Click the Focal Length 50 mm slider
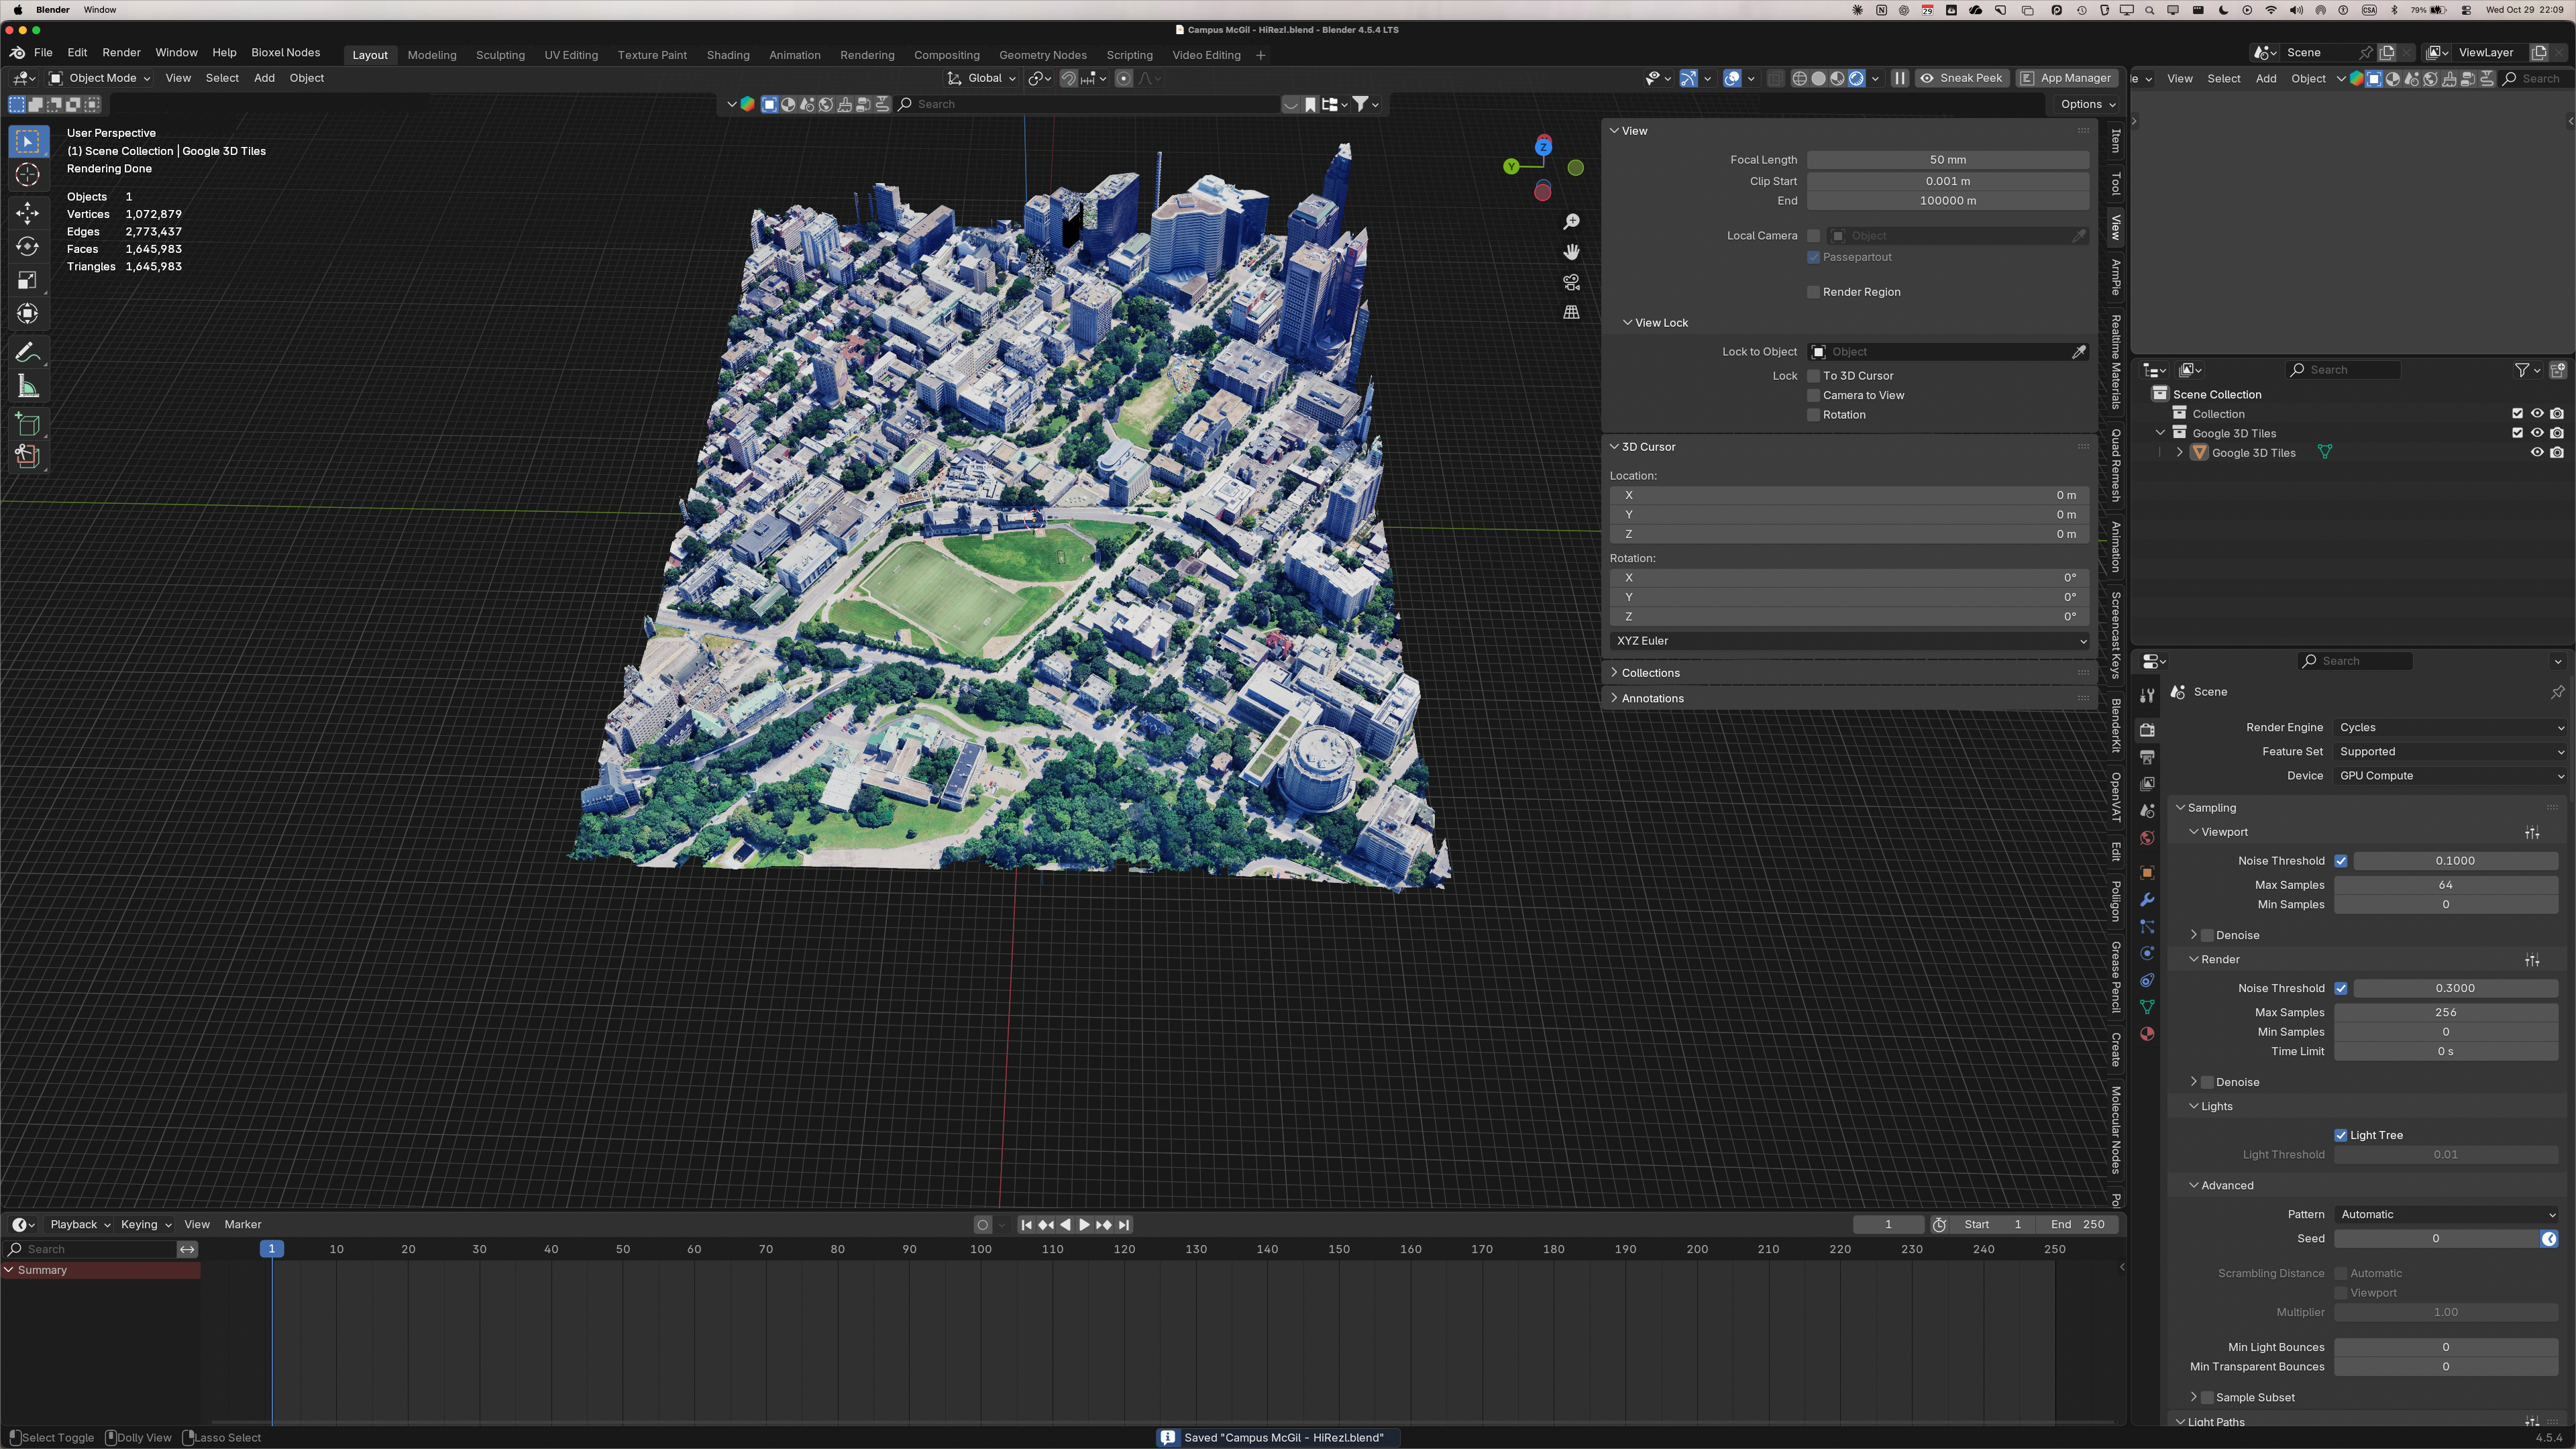 pyautogui.click(x=1948, y=160)
